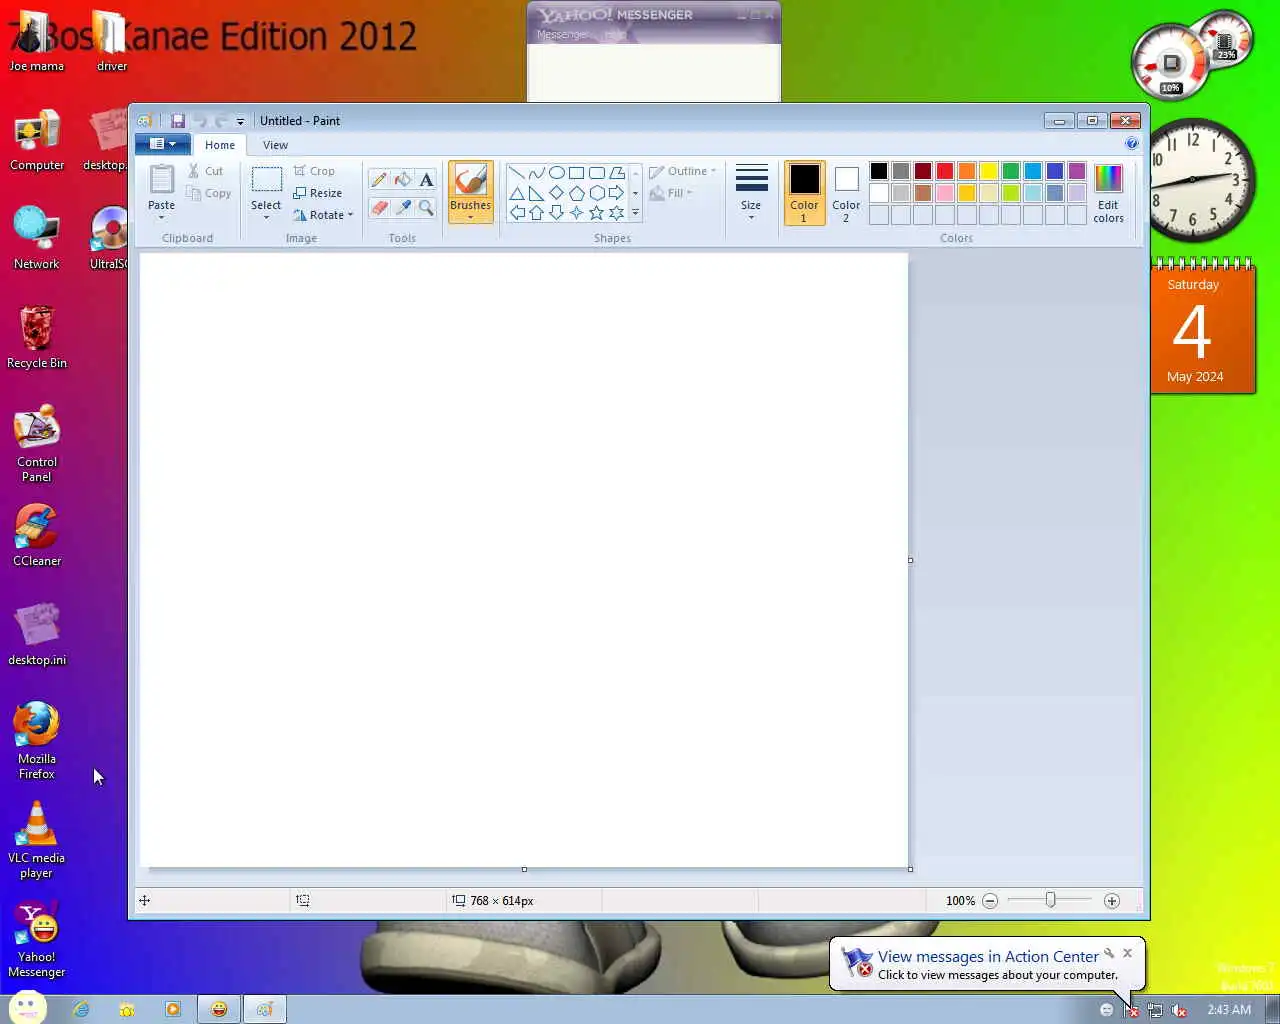The image size is (1280, 1024).
Task: Choose the Four-point star shape
Action: pos(577,213)
